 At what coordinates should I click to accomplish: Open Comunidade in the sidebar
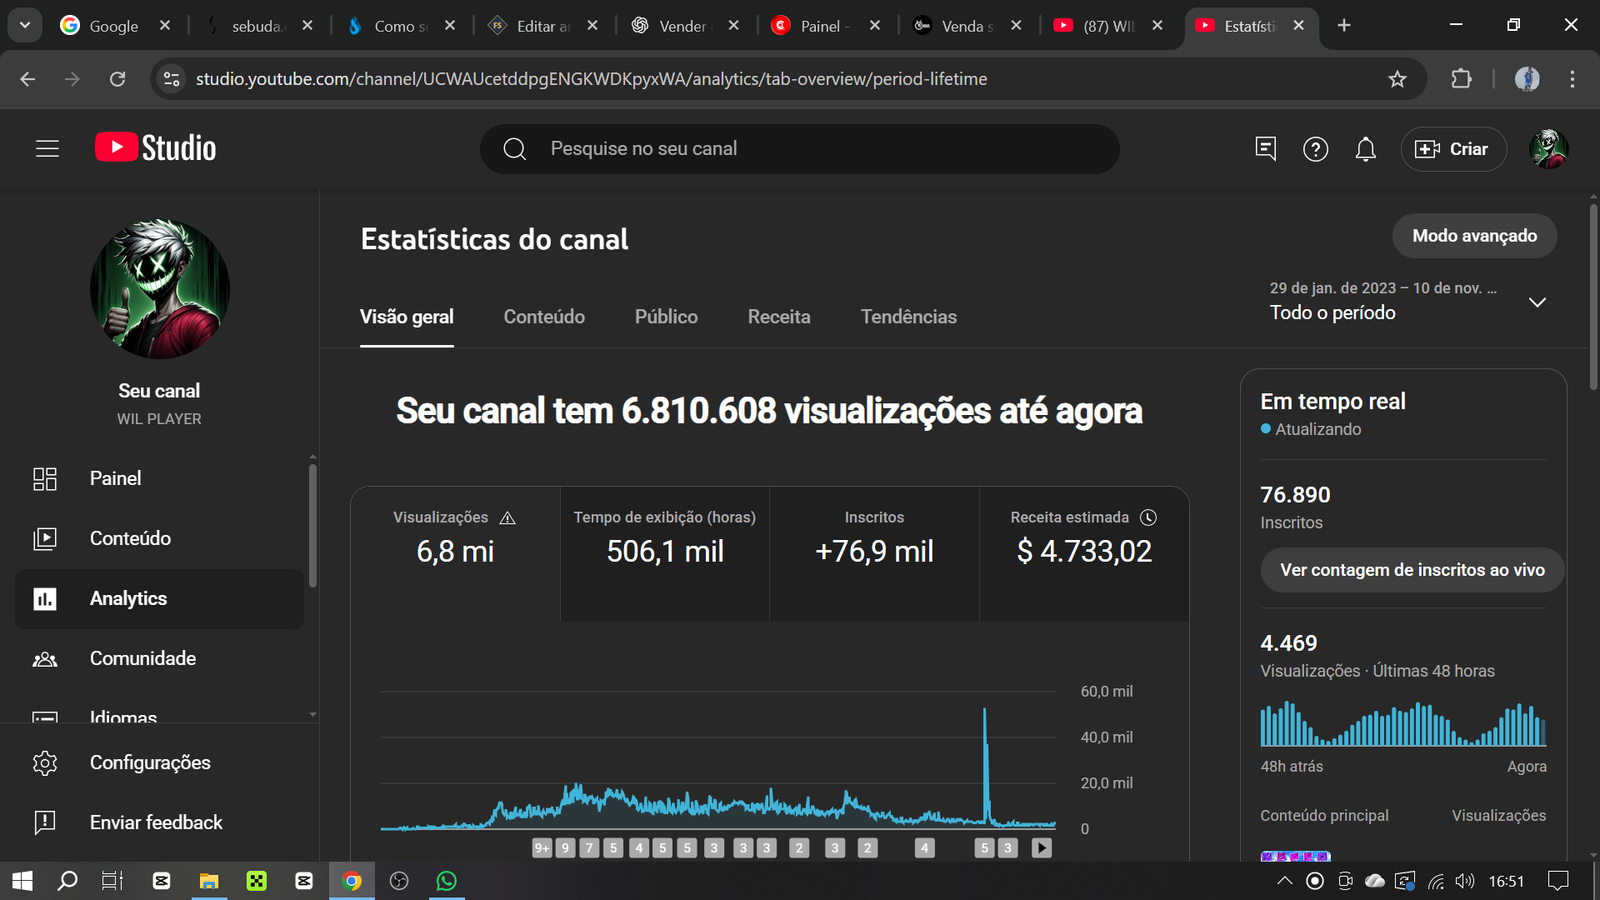(160, 658)
